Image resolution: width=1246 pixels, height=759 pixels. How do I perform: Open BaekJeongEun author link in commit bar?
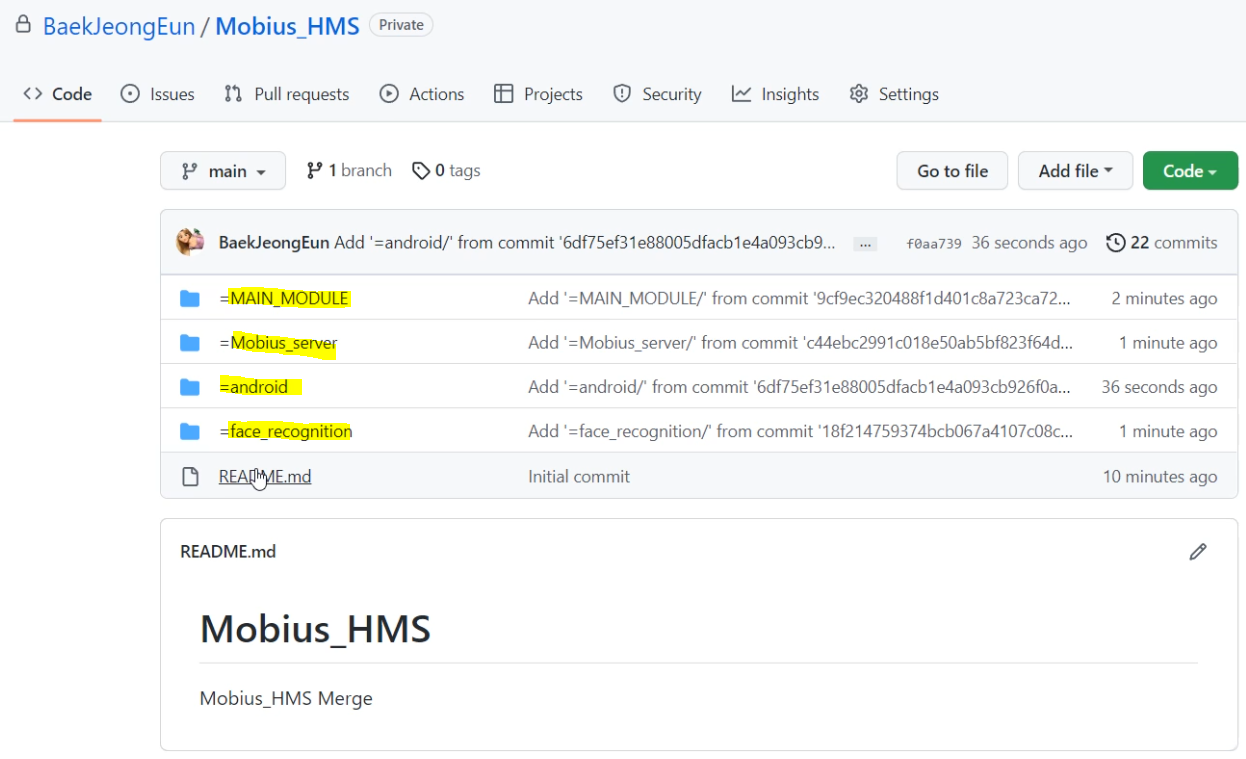(274, 243)
